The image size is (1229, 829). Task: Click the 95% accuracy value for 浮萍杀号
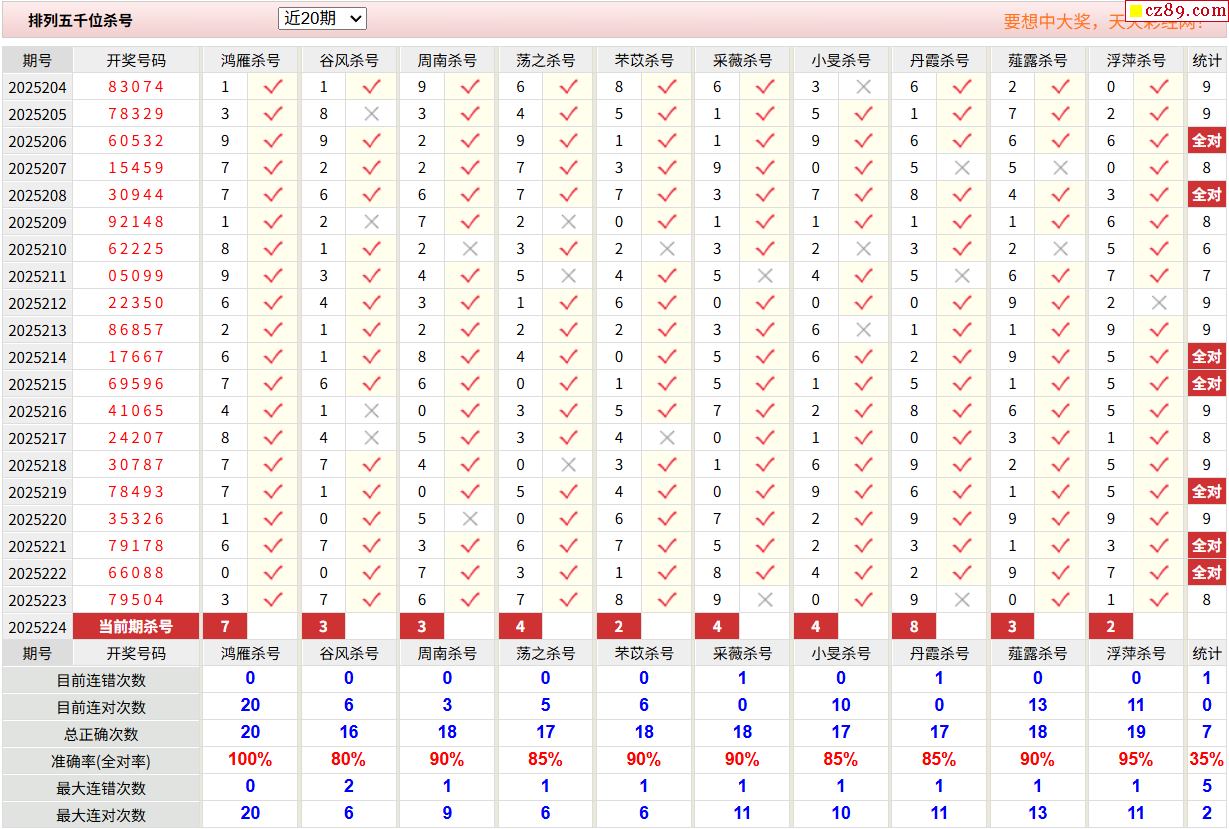pos(1136,760)
